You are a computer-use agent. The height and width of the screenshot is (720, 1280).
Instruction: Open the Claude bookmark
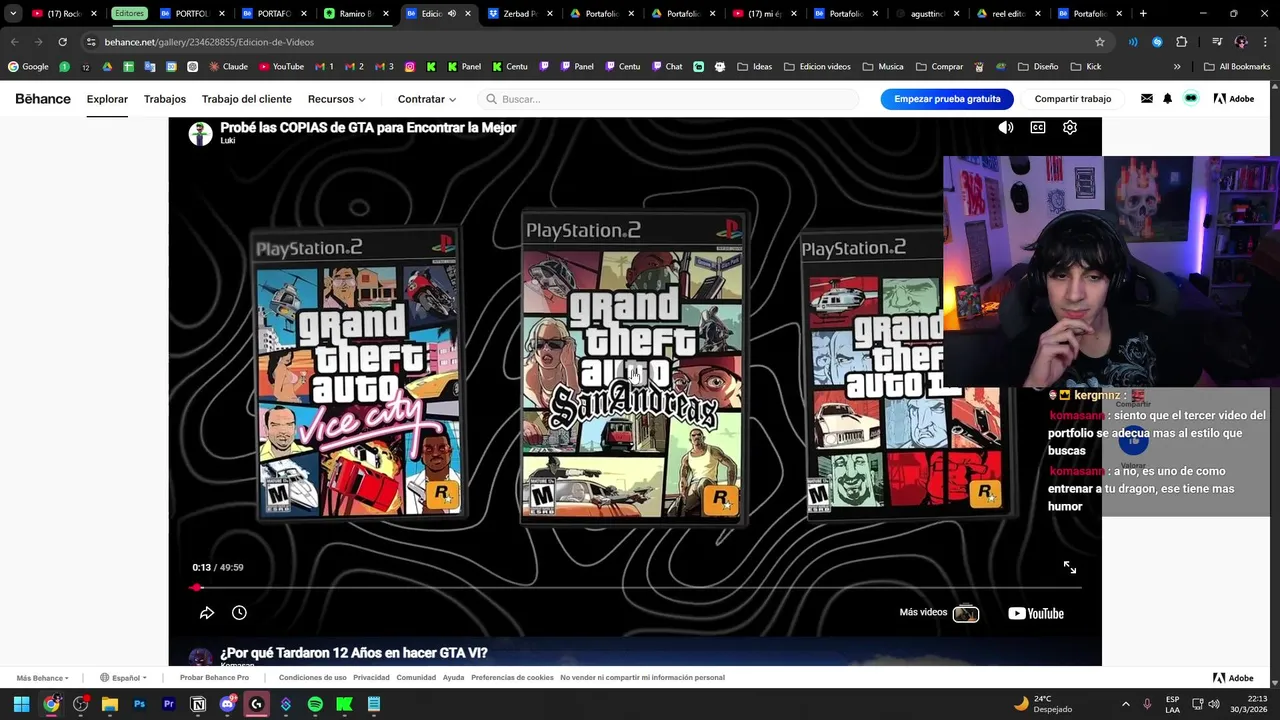(x=229, y=67)
